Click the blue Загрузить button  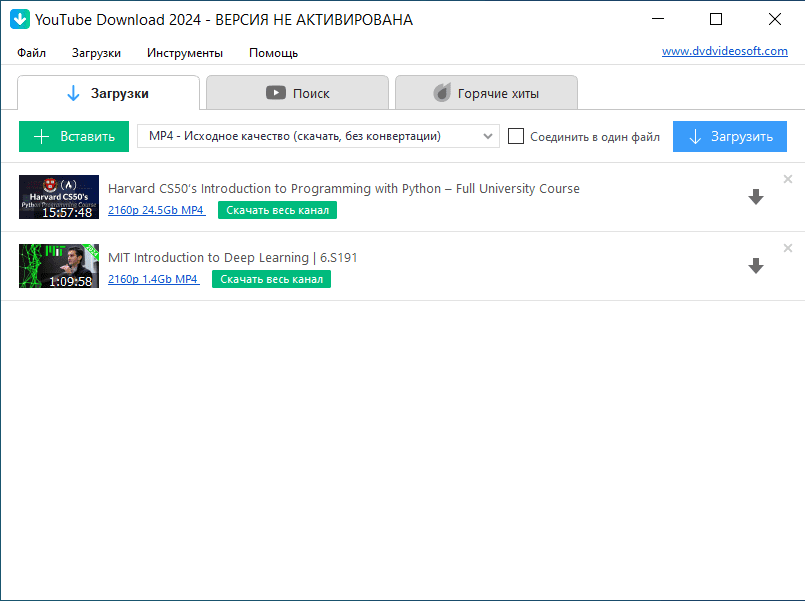(730, 137)
